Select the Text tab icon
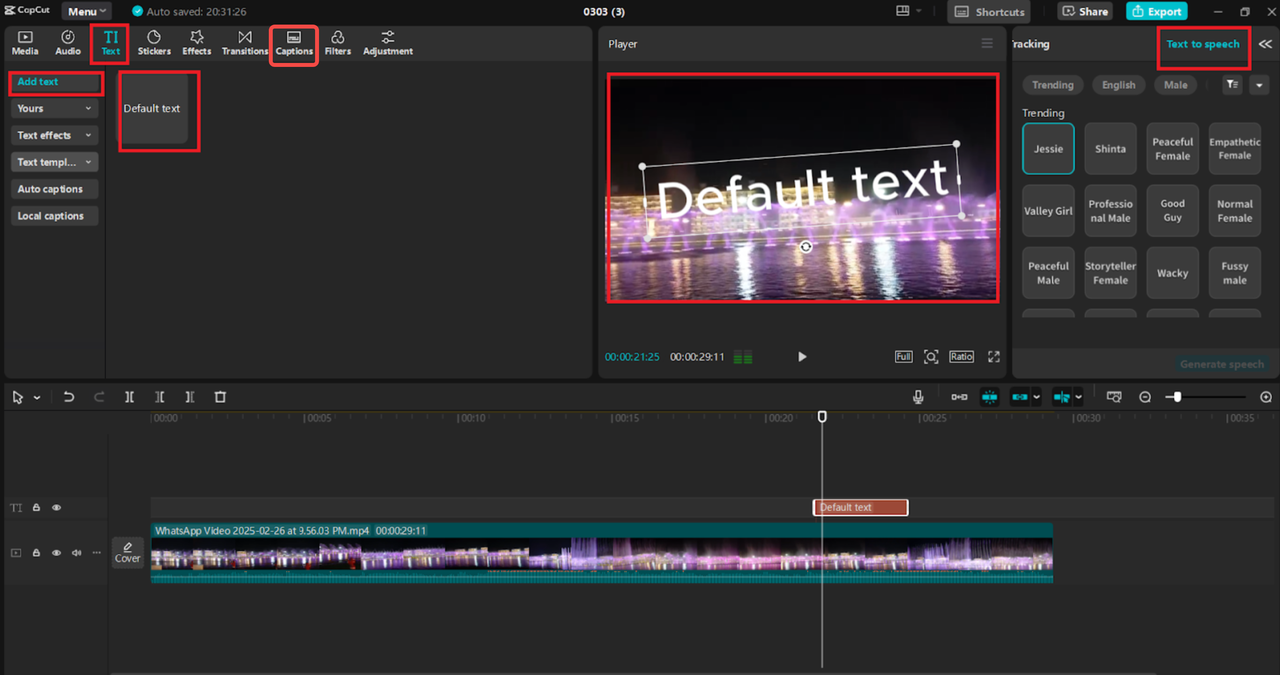Image resolution: width=1280 pixels, height=675 pixels. tap(110, 43)
